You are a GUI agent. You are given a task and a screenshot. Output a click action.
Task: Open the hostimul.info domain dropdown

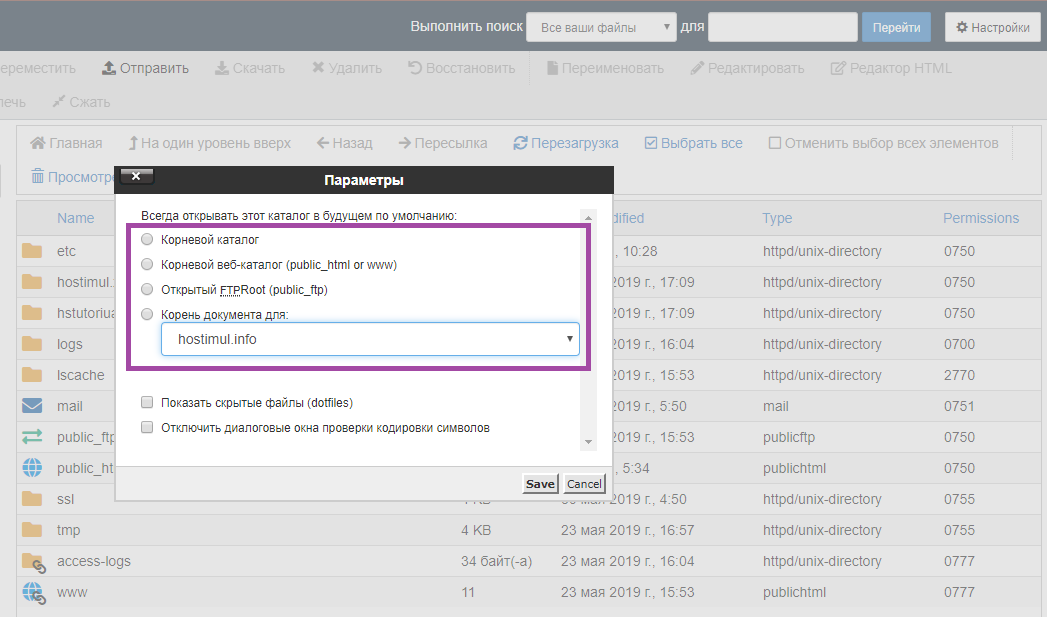click(370, 340)
